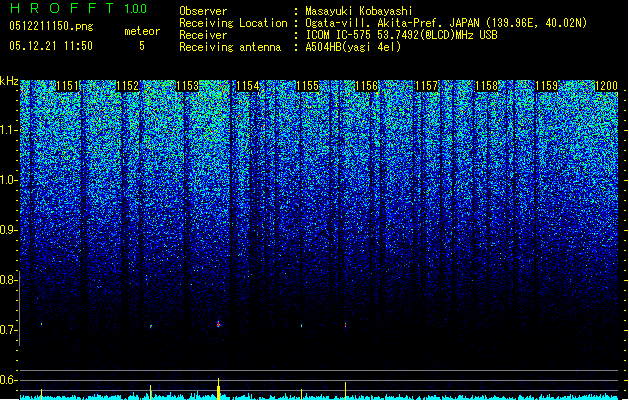Click the HROFFT 1.0.0 title text

(x=79, y=8)
